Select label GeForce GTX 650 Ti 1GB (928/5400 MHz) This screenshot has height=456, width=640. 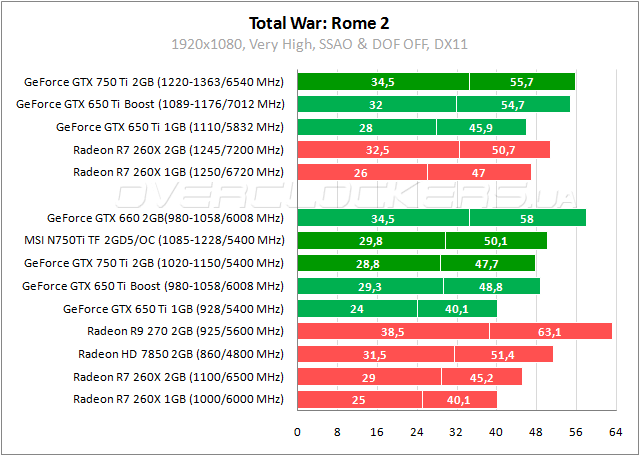(x=173, y=309)
